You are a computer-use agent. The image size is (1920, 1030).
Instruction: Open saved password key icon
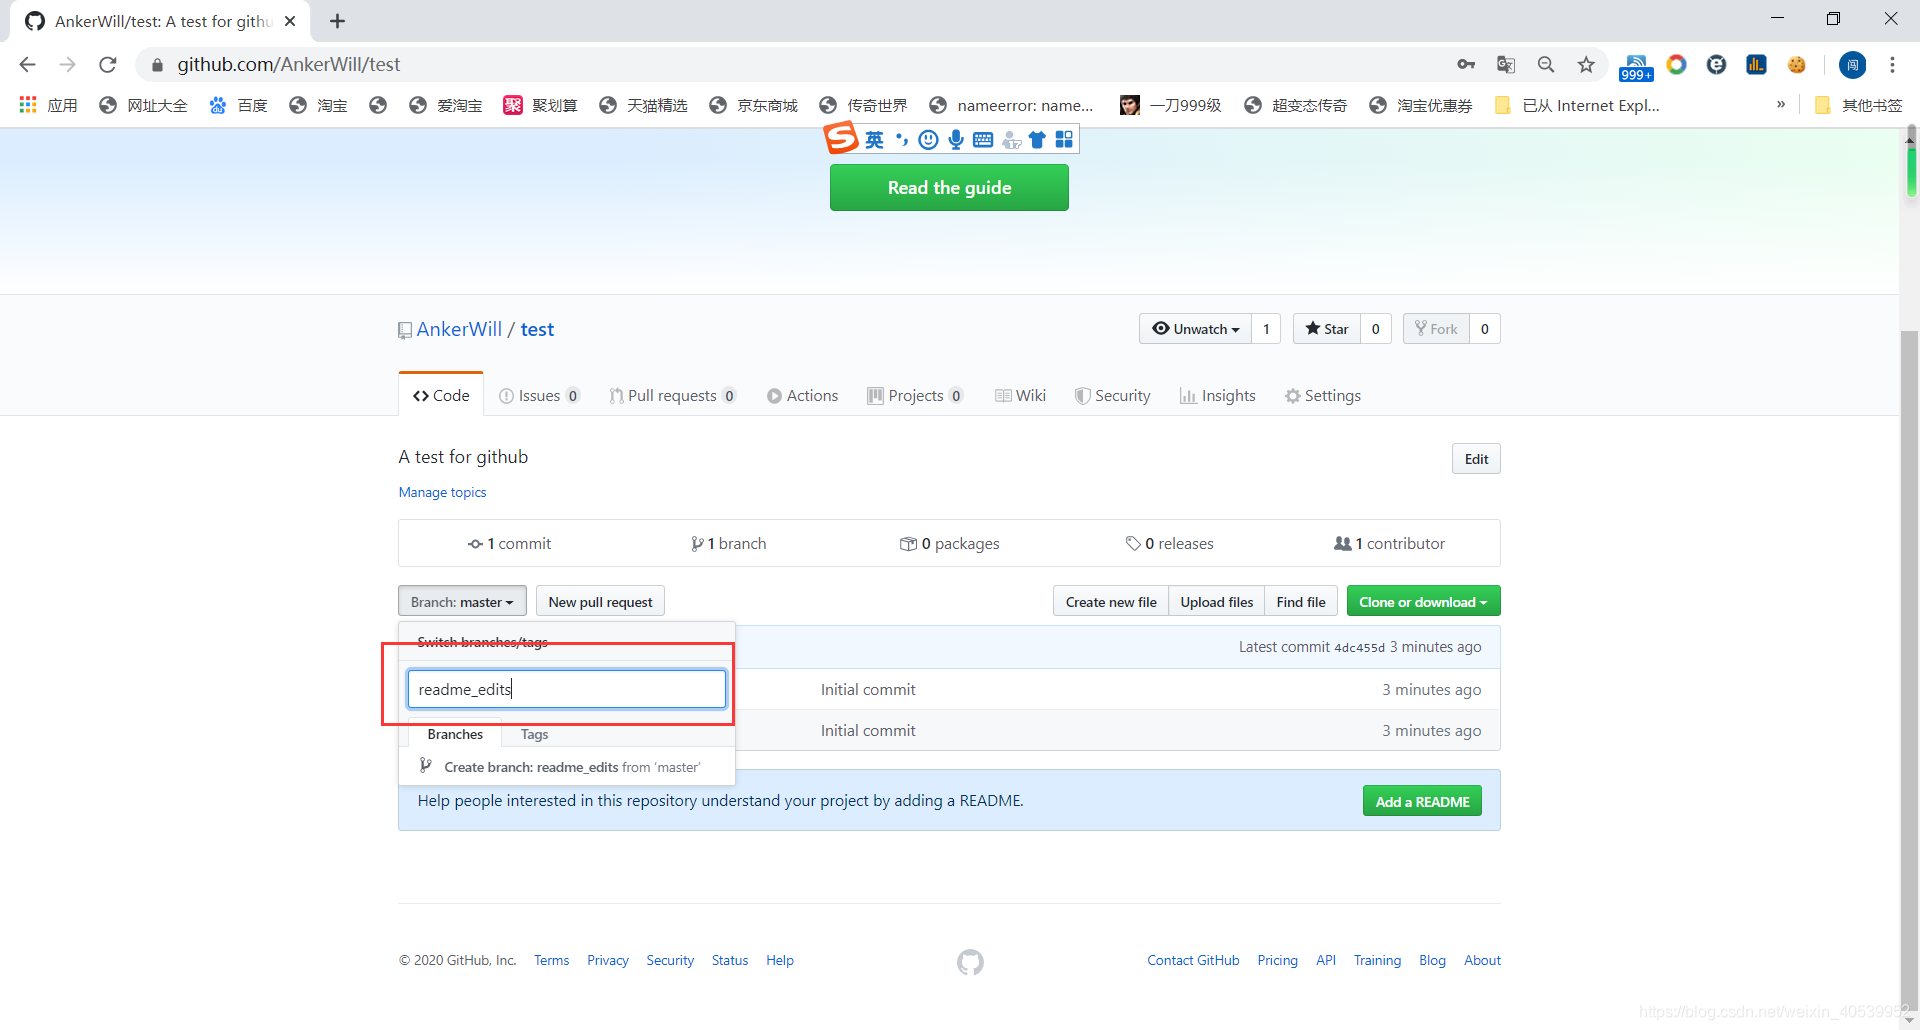[1466, 65]
